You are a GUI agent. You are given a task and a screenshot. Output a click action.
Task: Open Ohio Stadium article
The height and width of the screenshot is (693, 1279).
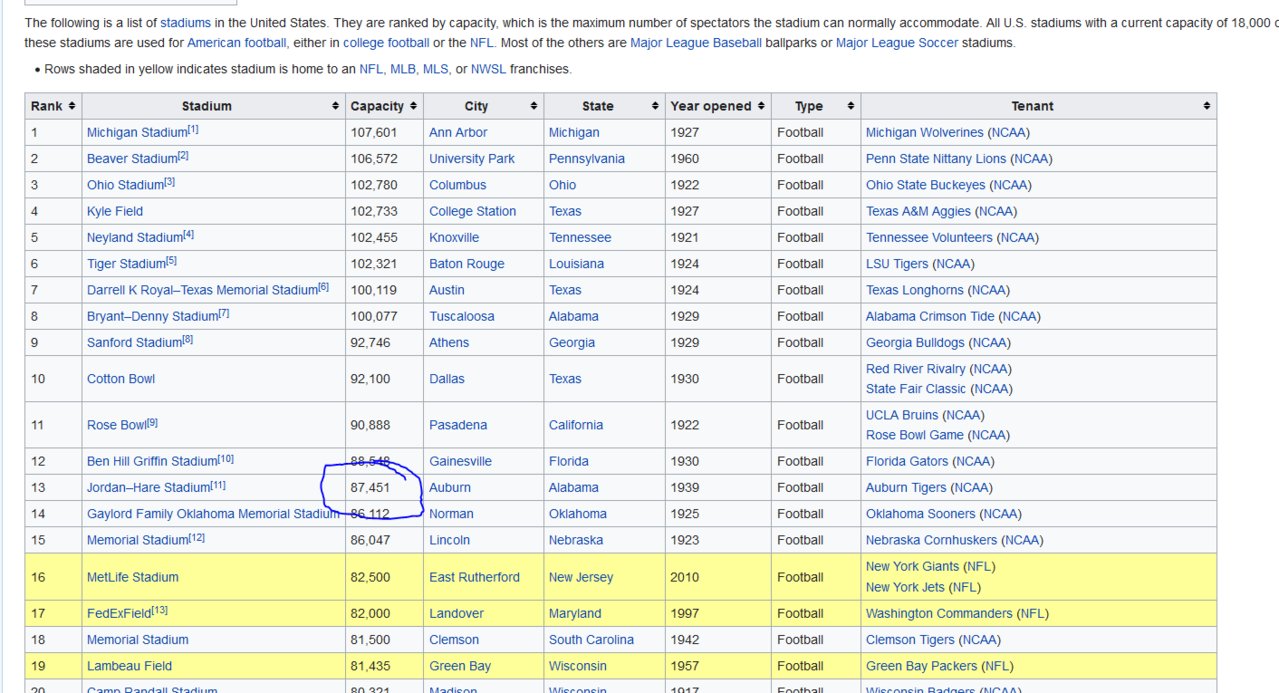pos(125,185)
